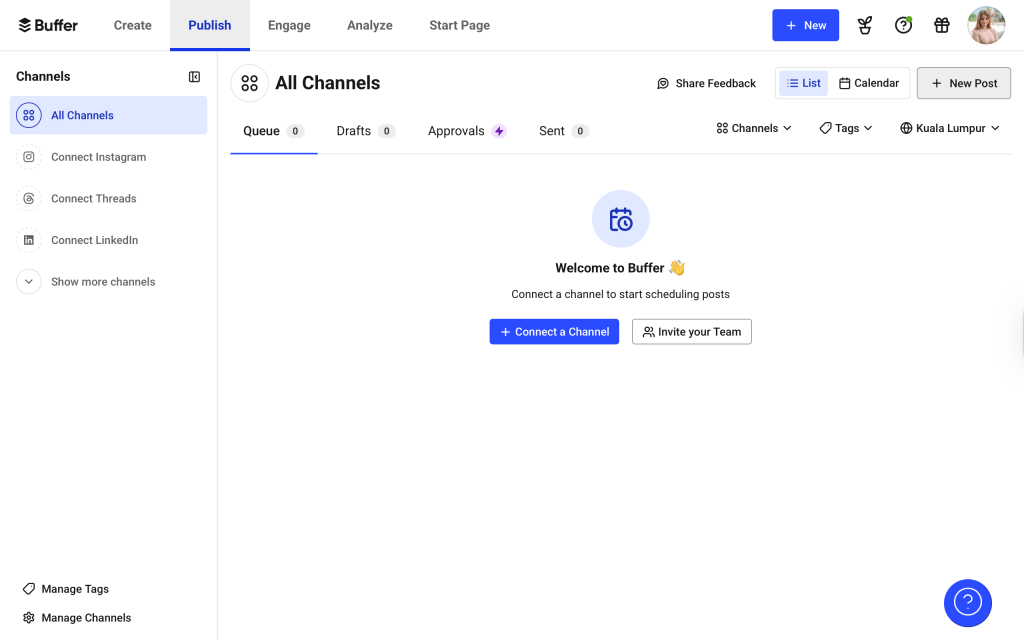1024x640 pixels.
Task: Open the gift icon in the top bar
Action: [941, 25]
